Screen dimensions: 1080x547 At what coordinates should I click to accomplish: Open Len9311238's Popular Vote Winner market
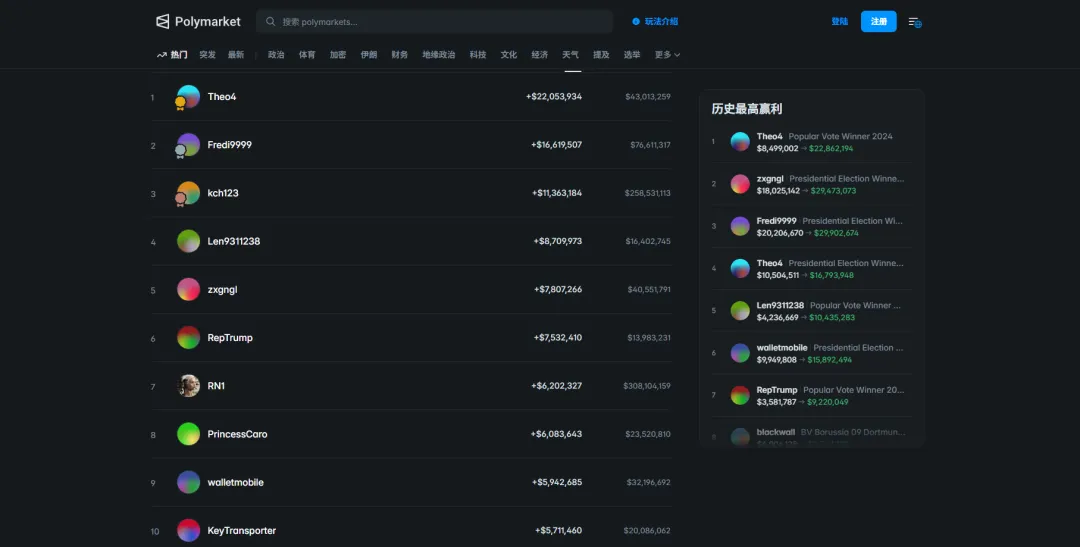(x=855, y=305)
